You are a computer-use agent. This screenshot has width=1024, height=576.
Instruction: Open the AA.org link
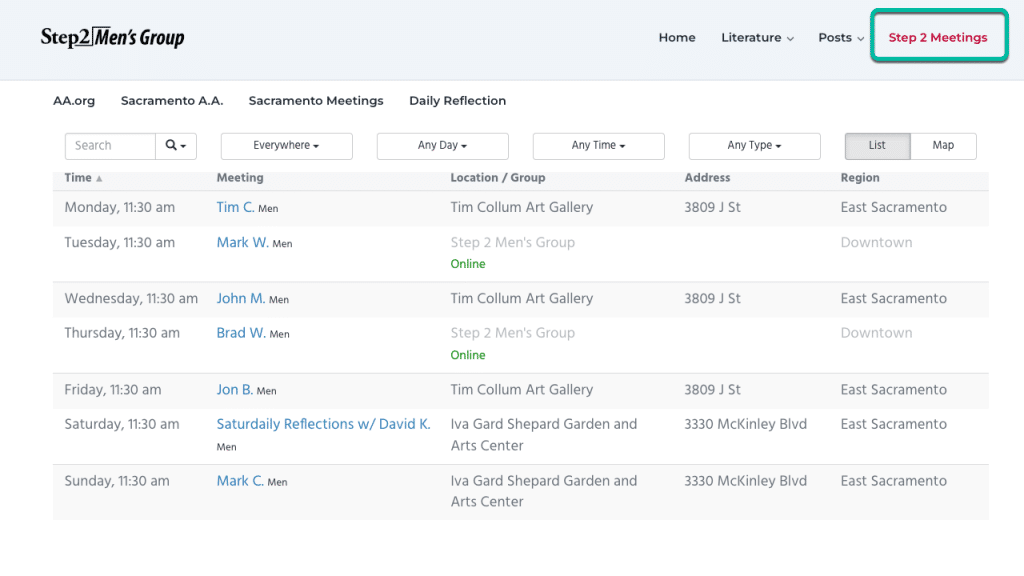point(74,101)
